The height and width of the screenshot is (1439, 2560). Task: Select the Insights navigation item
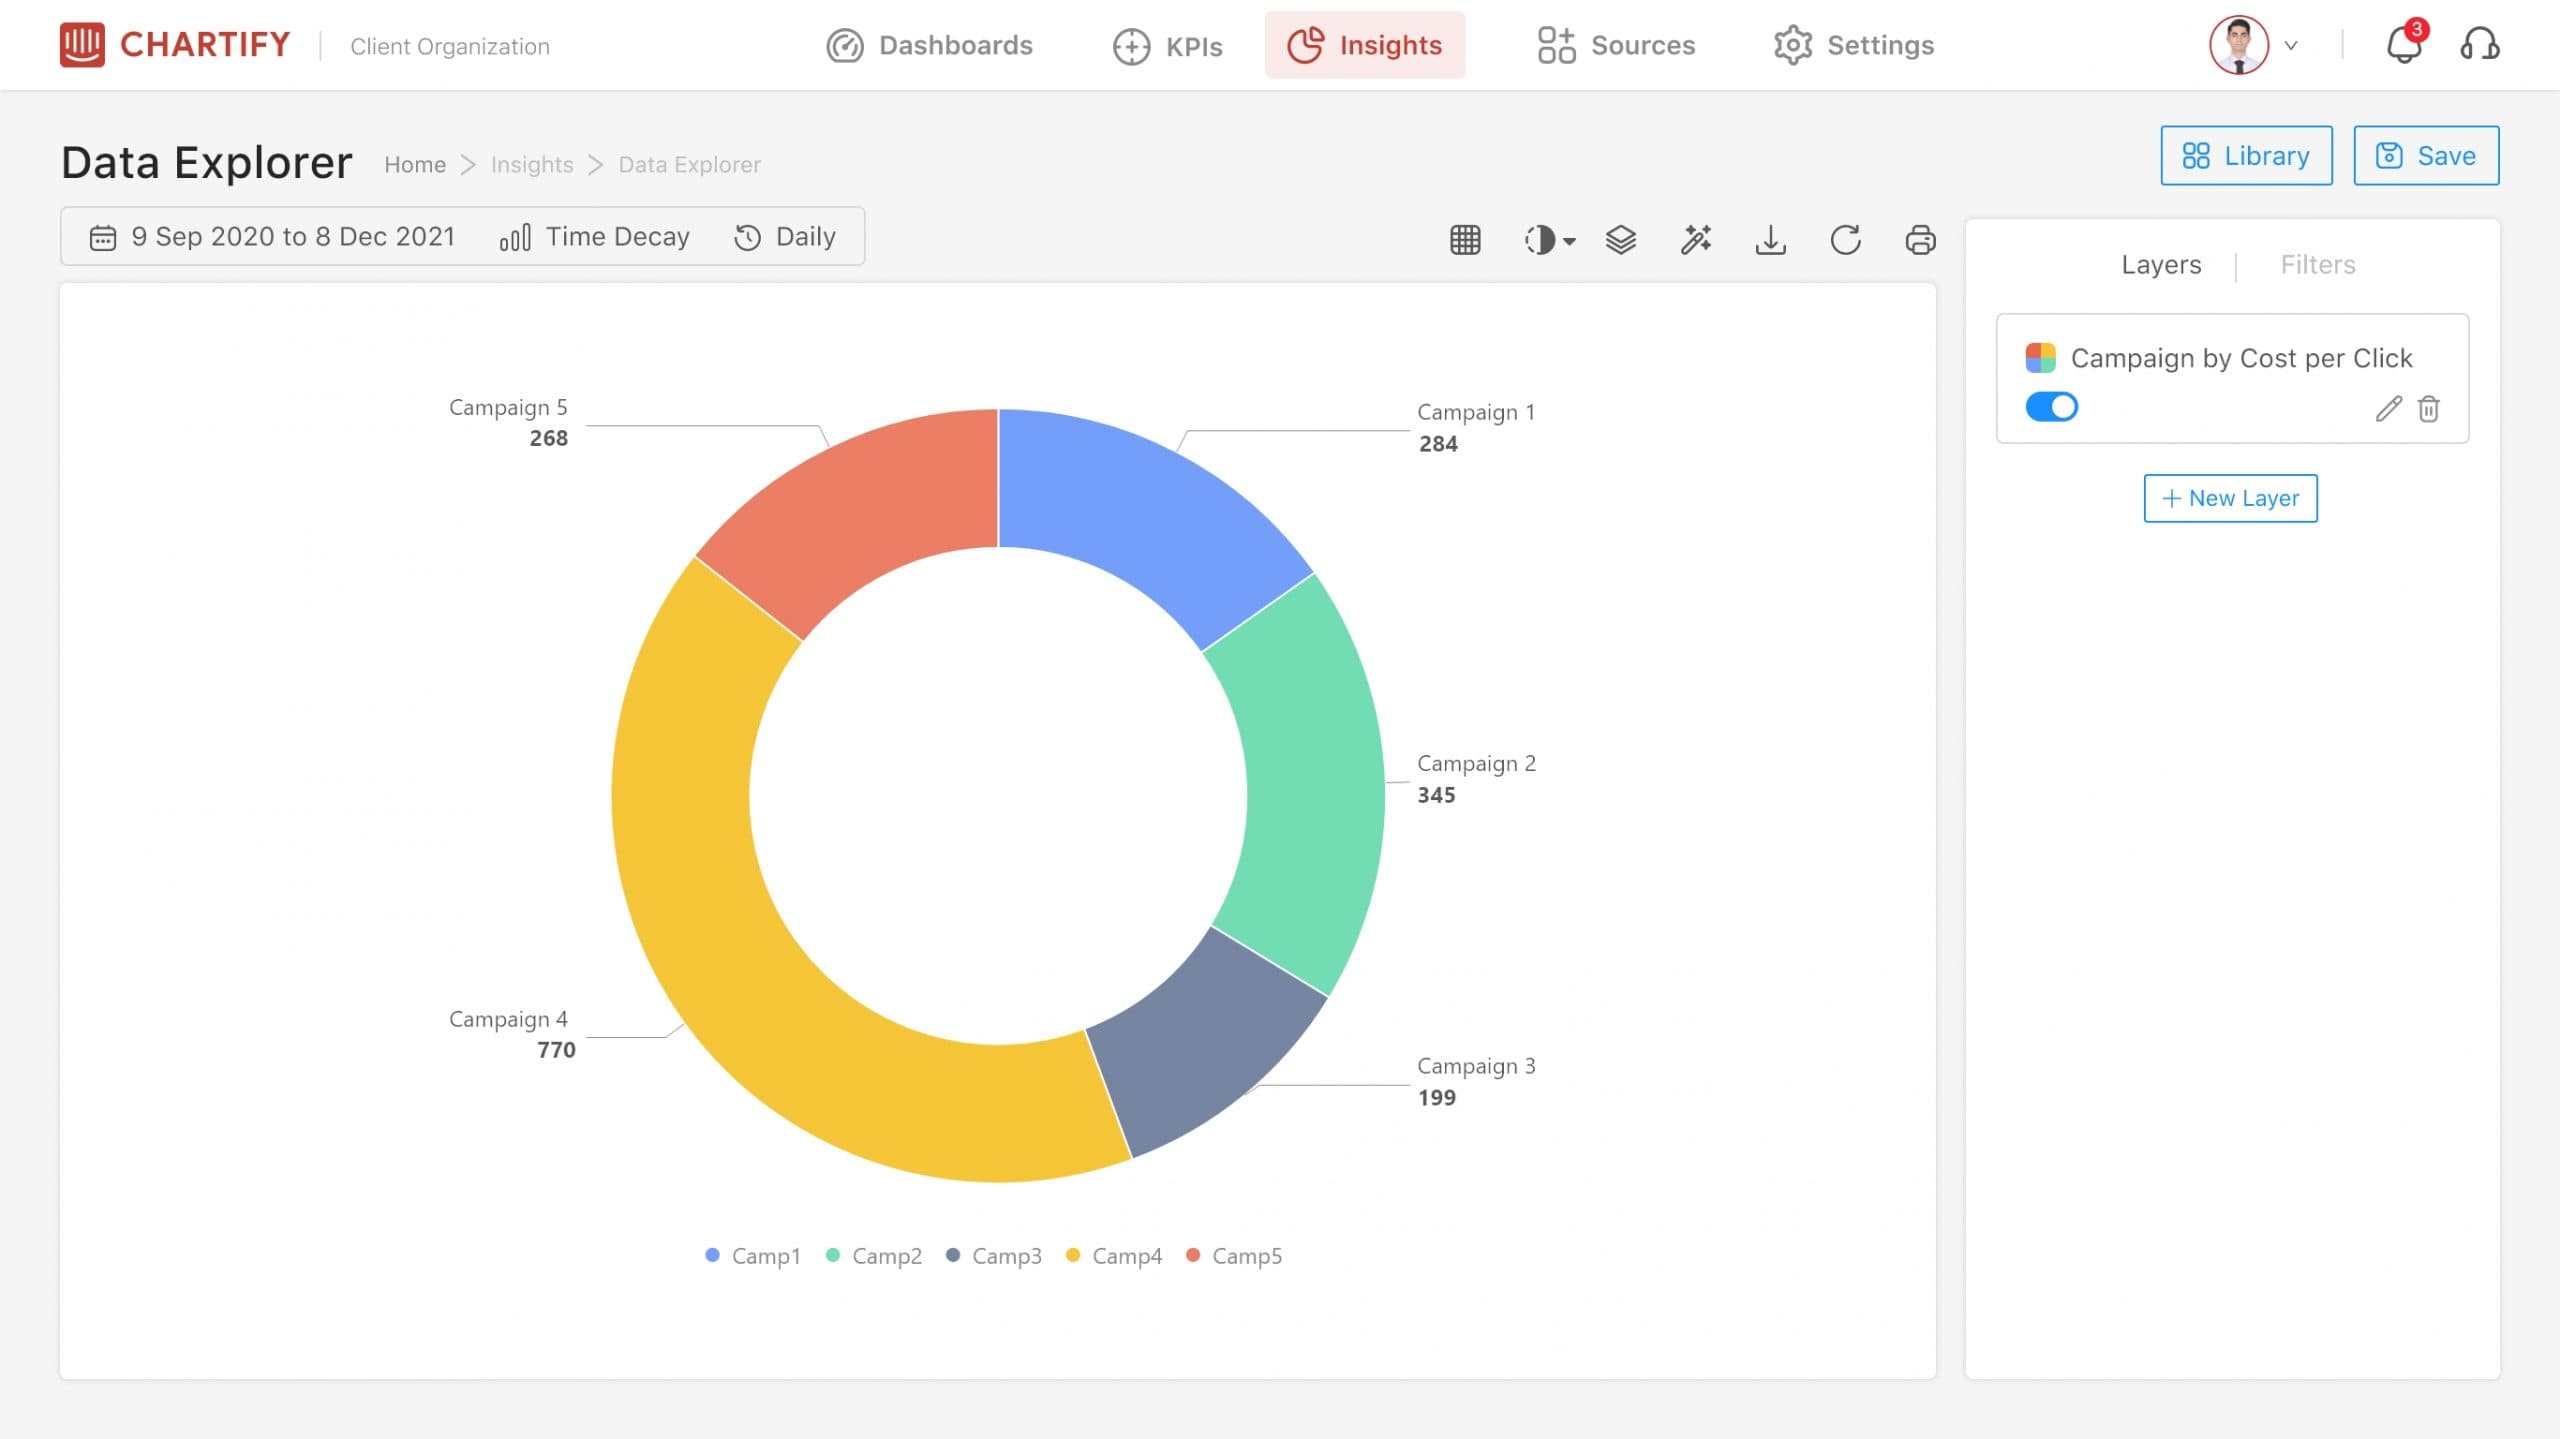pos(1364,45)
